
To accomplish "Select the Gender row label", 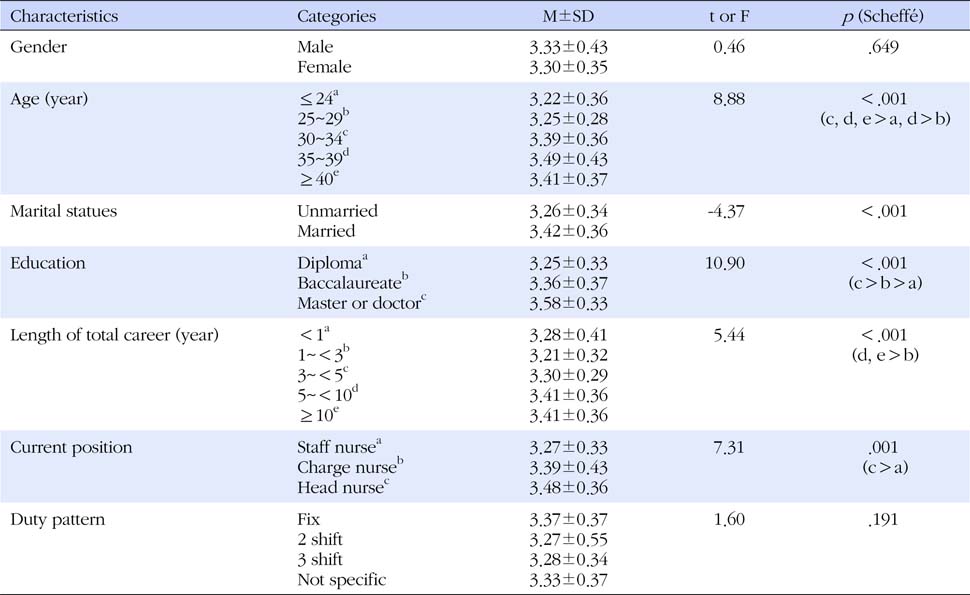I will click(38, 47).
